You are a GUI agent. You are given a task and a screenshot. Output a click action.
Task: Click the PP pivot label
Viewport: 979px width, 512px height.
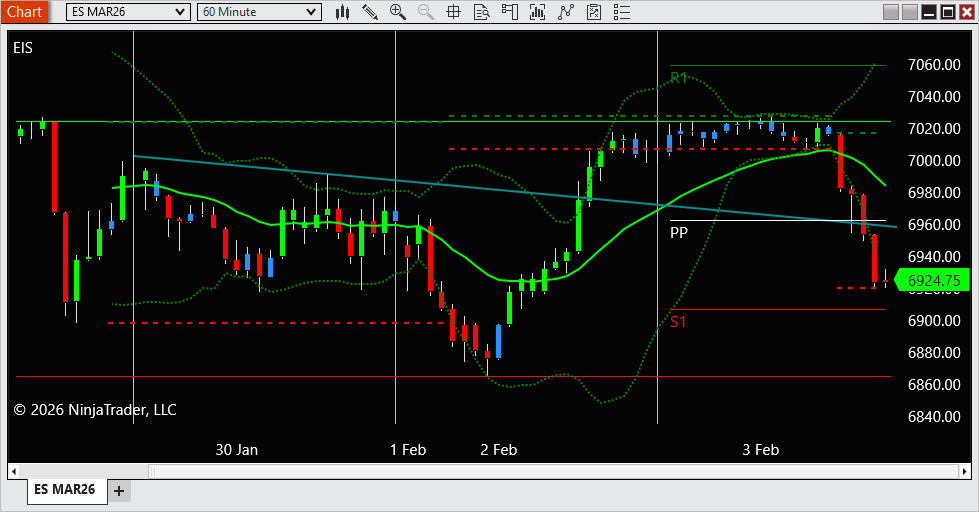(x=679, y=232)
